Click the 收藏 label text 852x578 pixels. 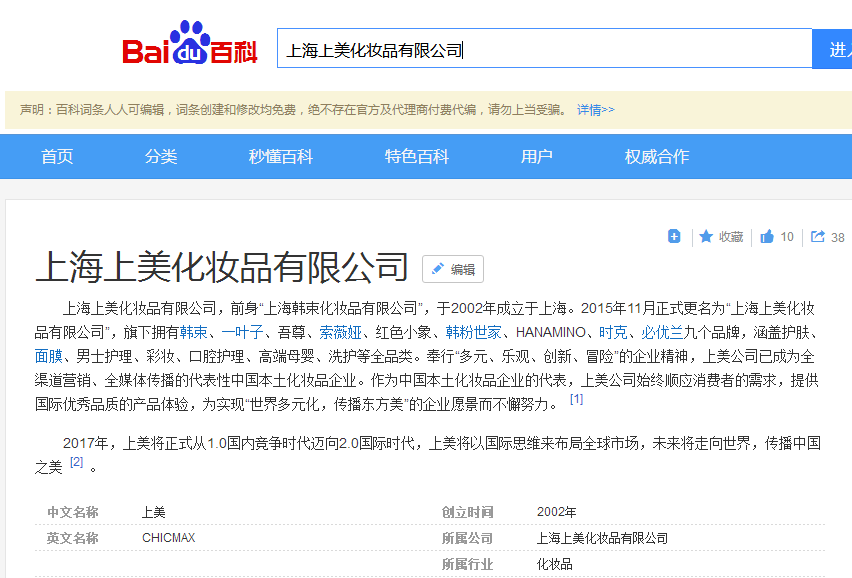731,237
